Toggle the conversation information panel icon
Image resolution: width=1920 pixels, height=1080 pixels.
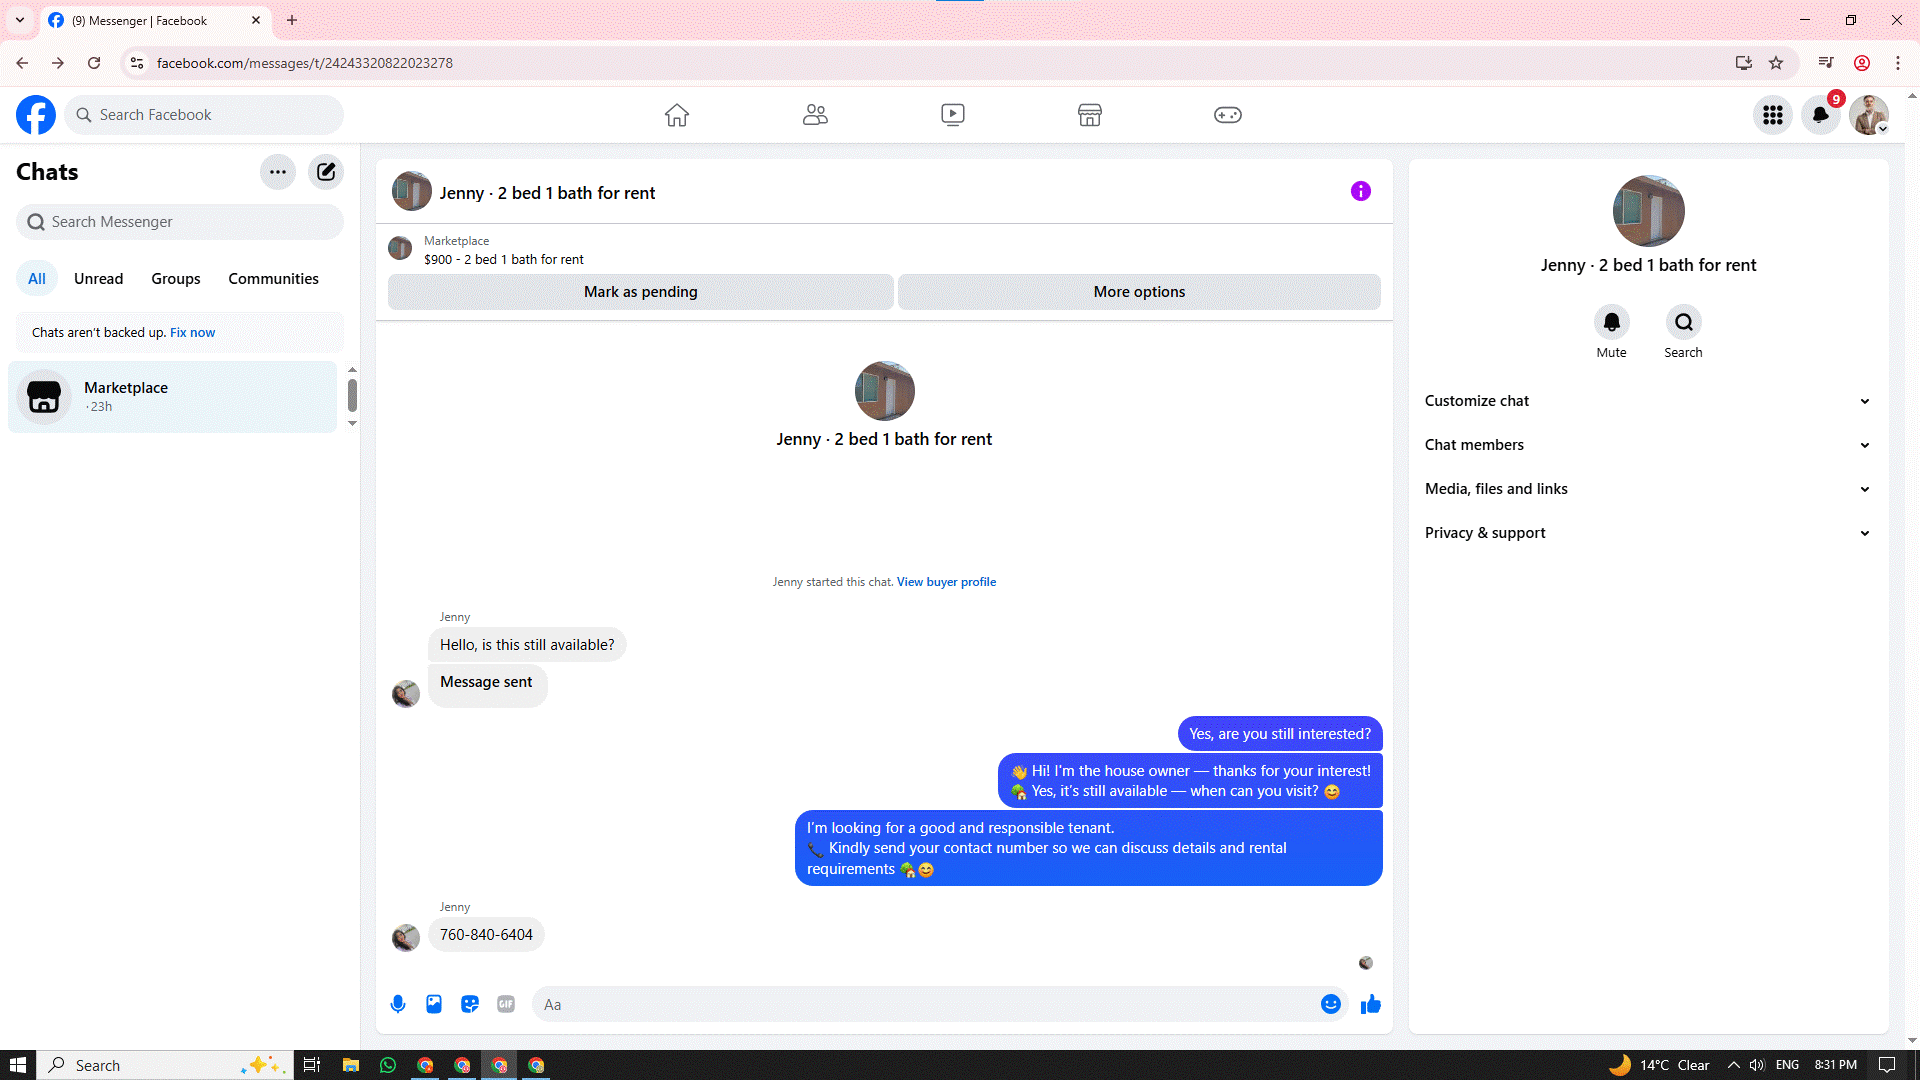[x=1360, y=191]
